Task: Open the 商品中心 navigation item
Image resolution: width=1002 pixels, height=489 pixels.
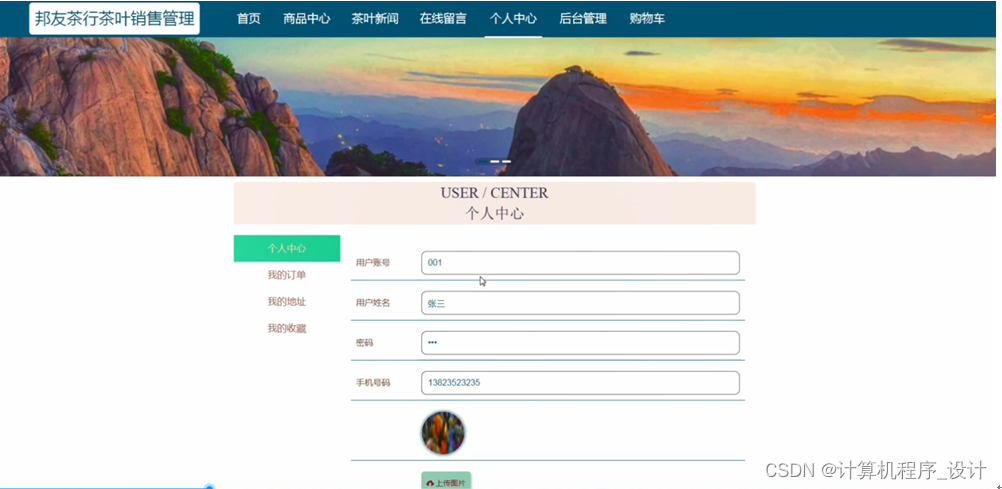Action: click(307, 19)
